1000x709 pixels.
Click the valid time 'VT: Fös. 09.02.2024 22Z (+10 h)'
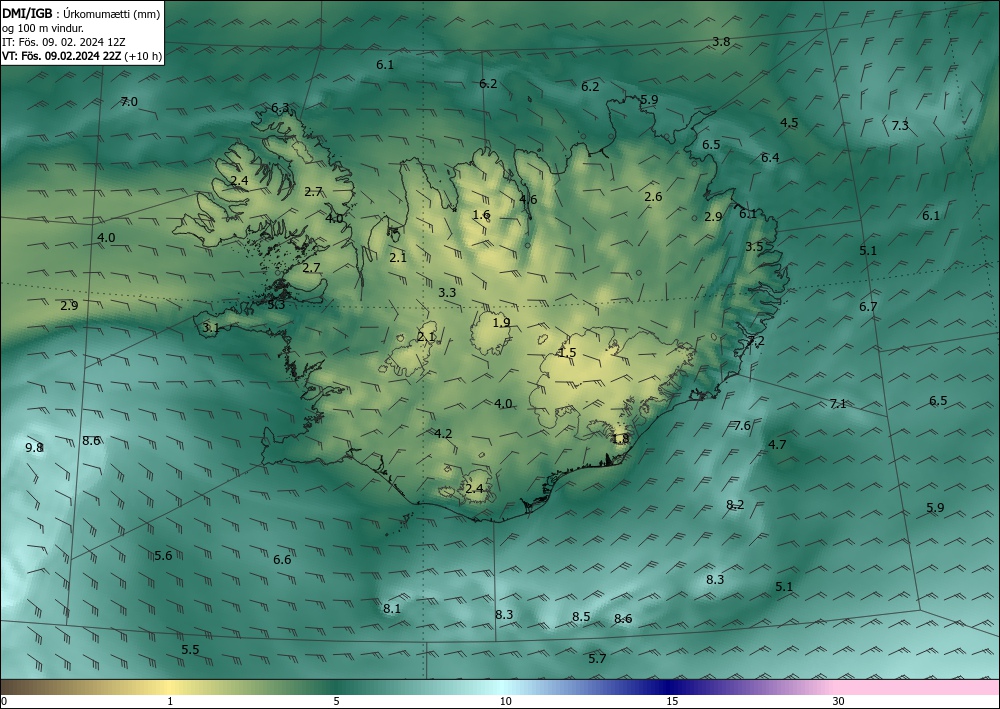(82, 56)
